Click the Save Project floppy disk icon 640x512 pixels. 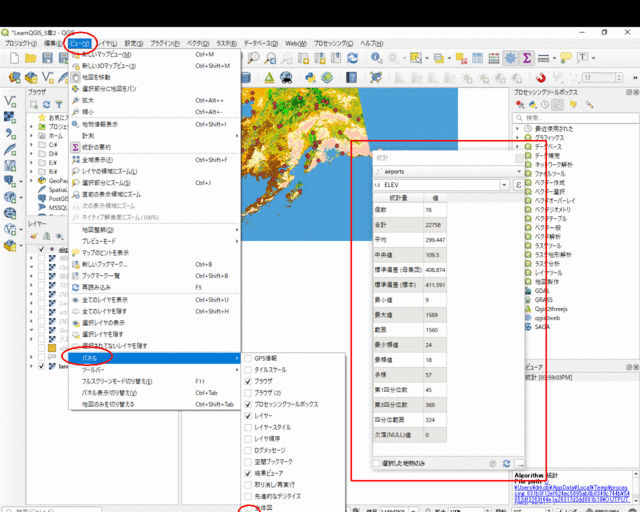point(47,58)
